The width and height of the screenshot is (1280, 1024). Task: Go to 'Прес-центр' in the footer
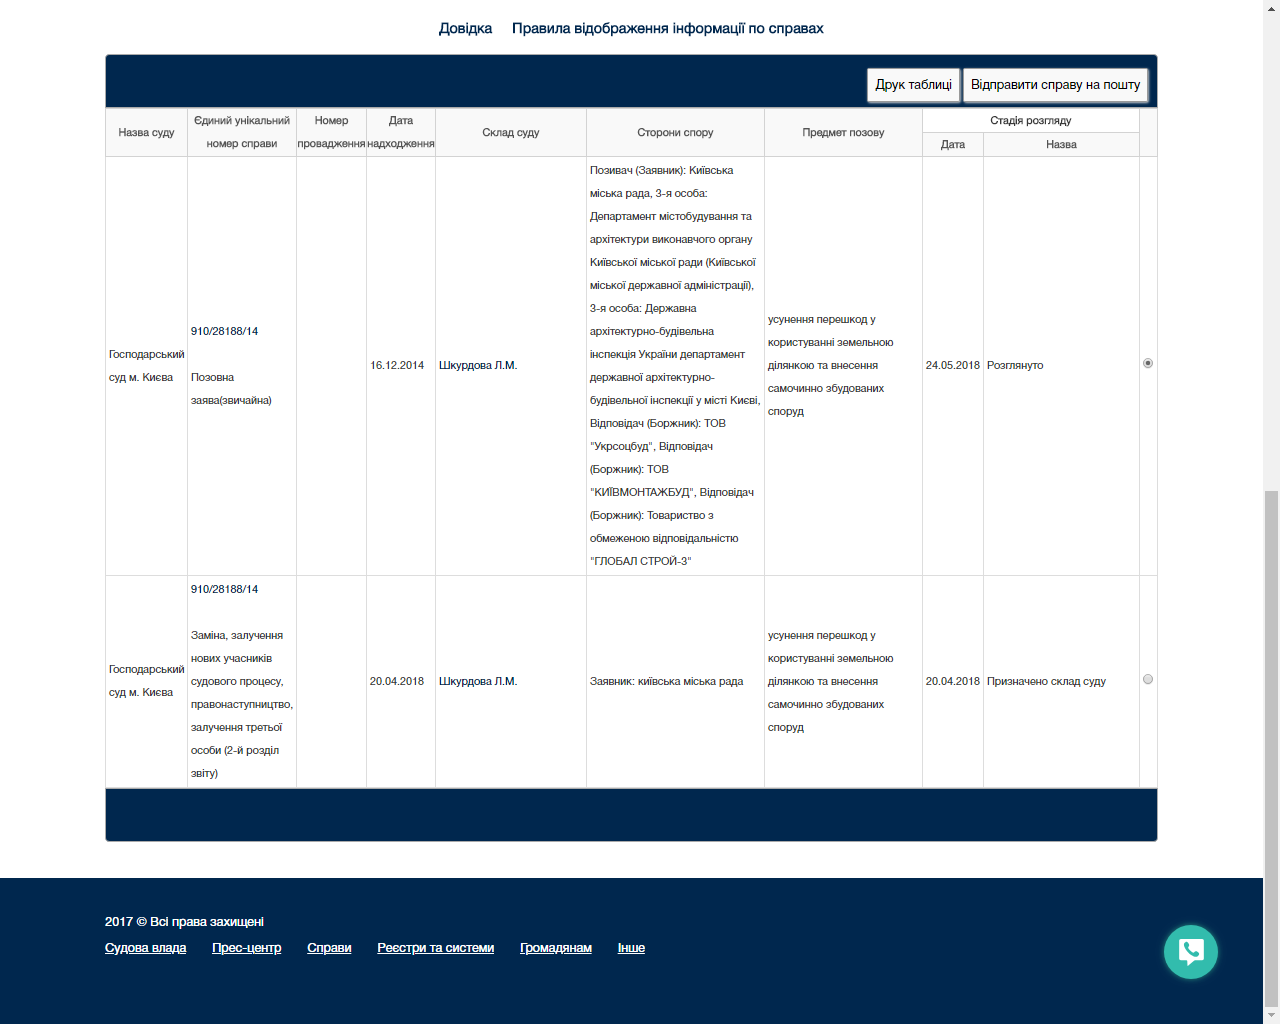tap(246, 948)
